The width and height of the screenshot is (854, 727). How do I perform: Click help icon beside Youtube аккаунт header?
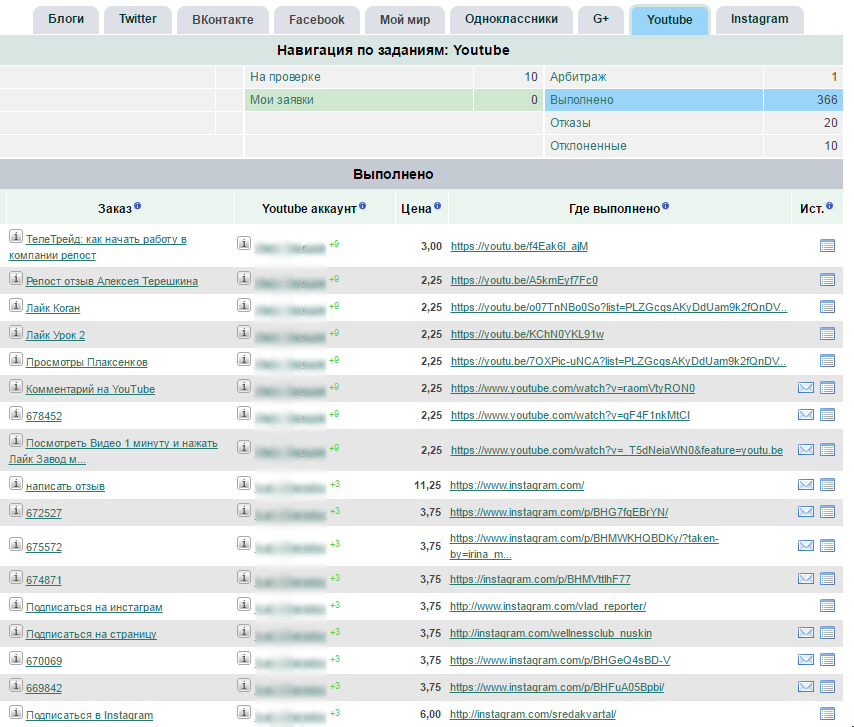[x=363, y=207]
